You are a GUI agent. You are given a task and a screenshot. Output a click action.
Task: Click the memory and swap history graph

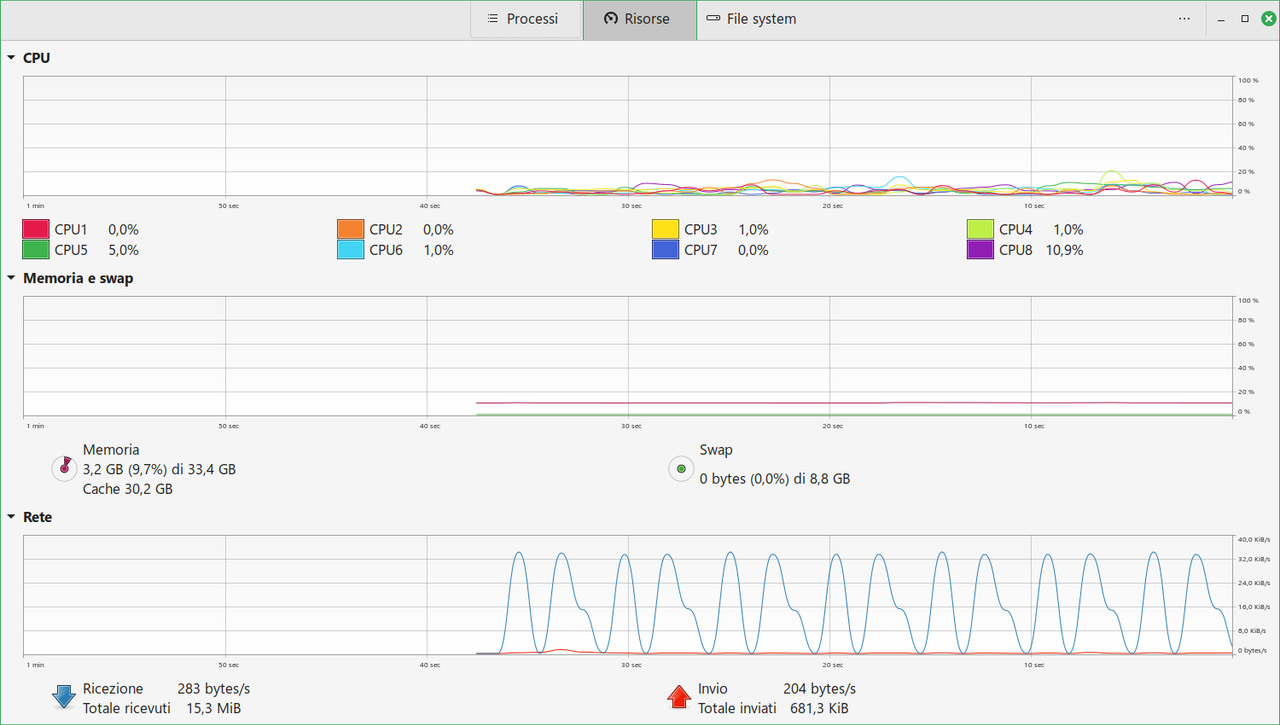click(x=628, y=356)
